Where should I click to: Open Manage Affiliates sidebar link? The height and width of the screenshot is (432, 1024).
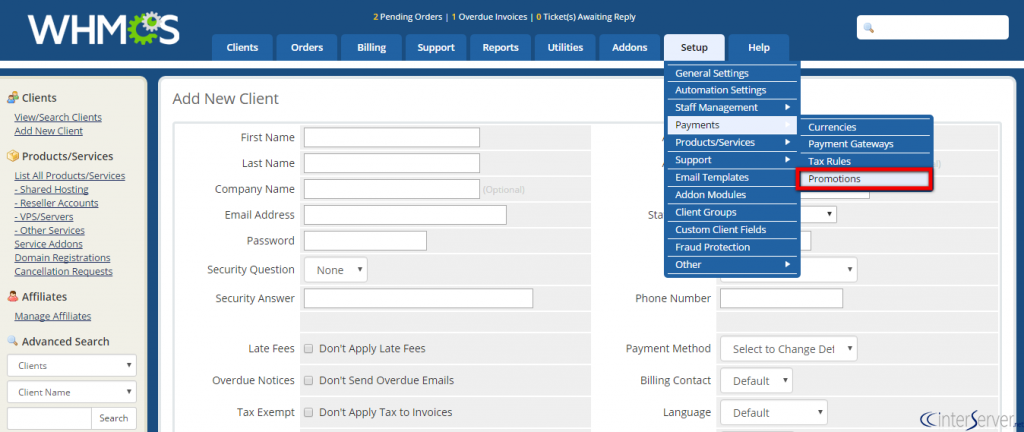coord(53,316)
